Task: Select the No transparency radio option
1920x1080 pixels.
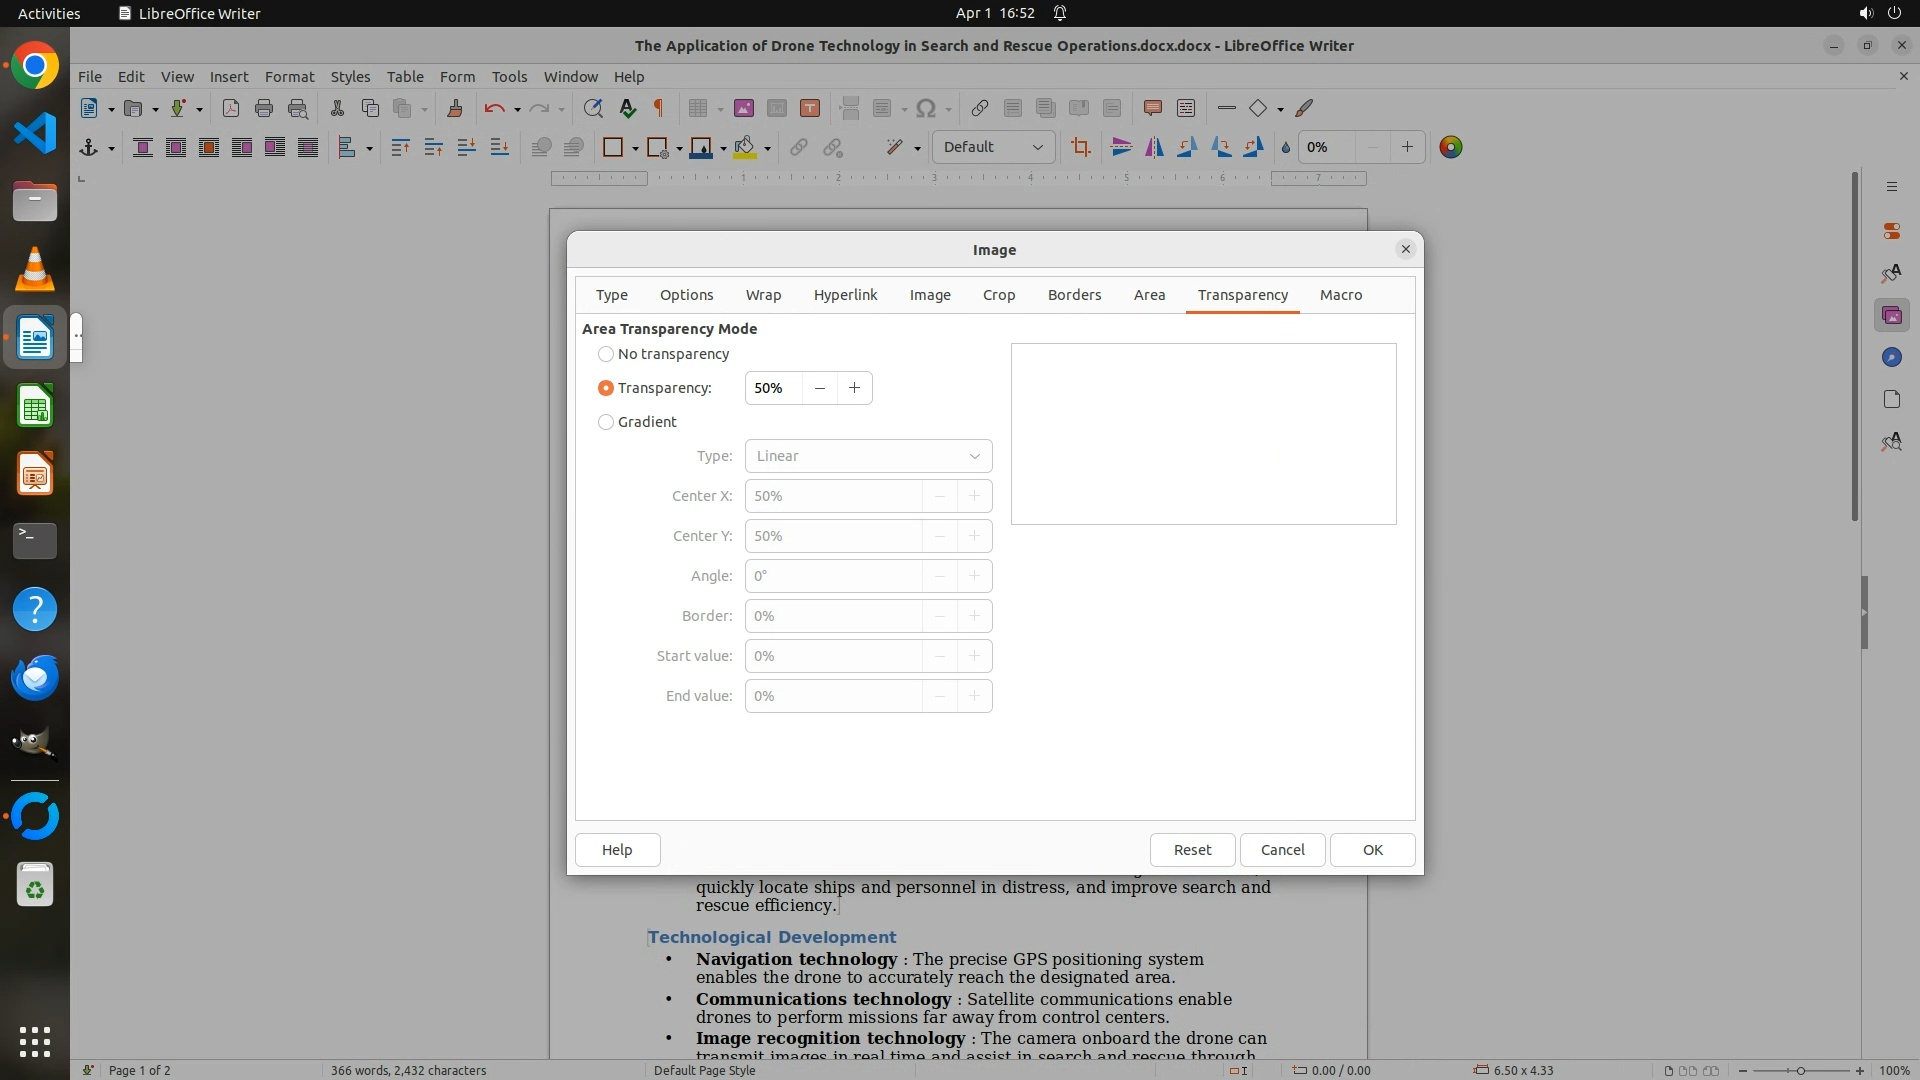Action: [x=606, y=354]
